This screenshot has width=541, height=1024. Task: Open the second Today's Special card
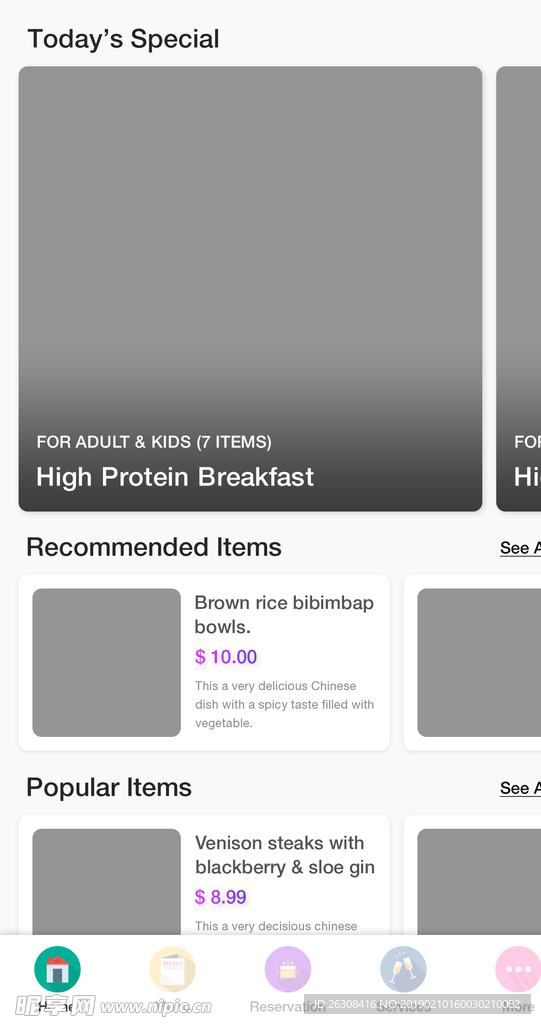[x=519, y=289]
